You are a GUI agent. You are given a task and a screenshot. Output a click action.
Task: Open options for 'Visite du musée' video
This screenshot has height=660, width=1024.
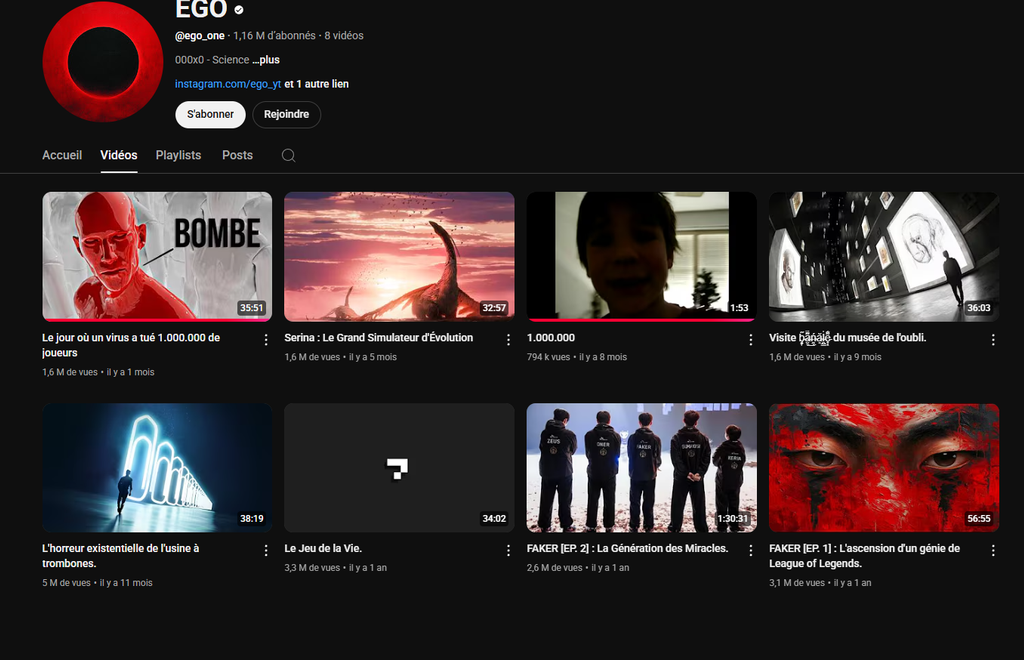(993, 340)
